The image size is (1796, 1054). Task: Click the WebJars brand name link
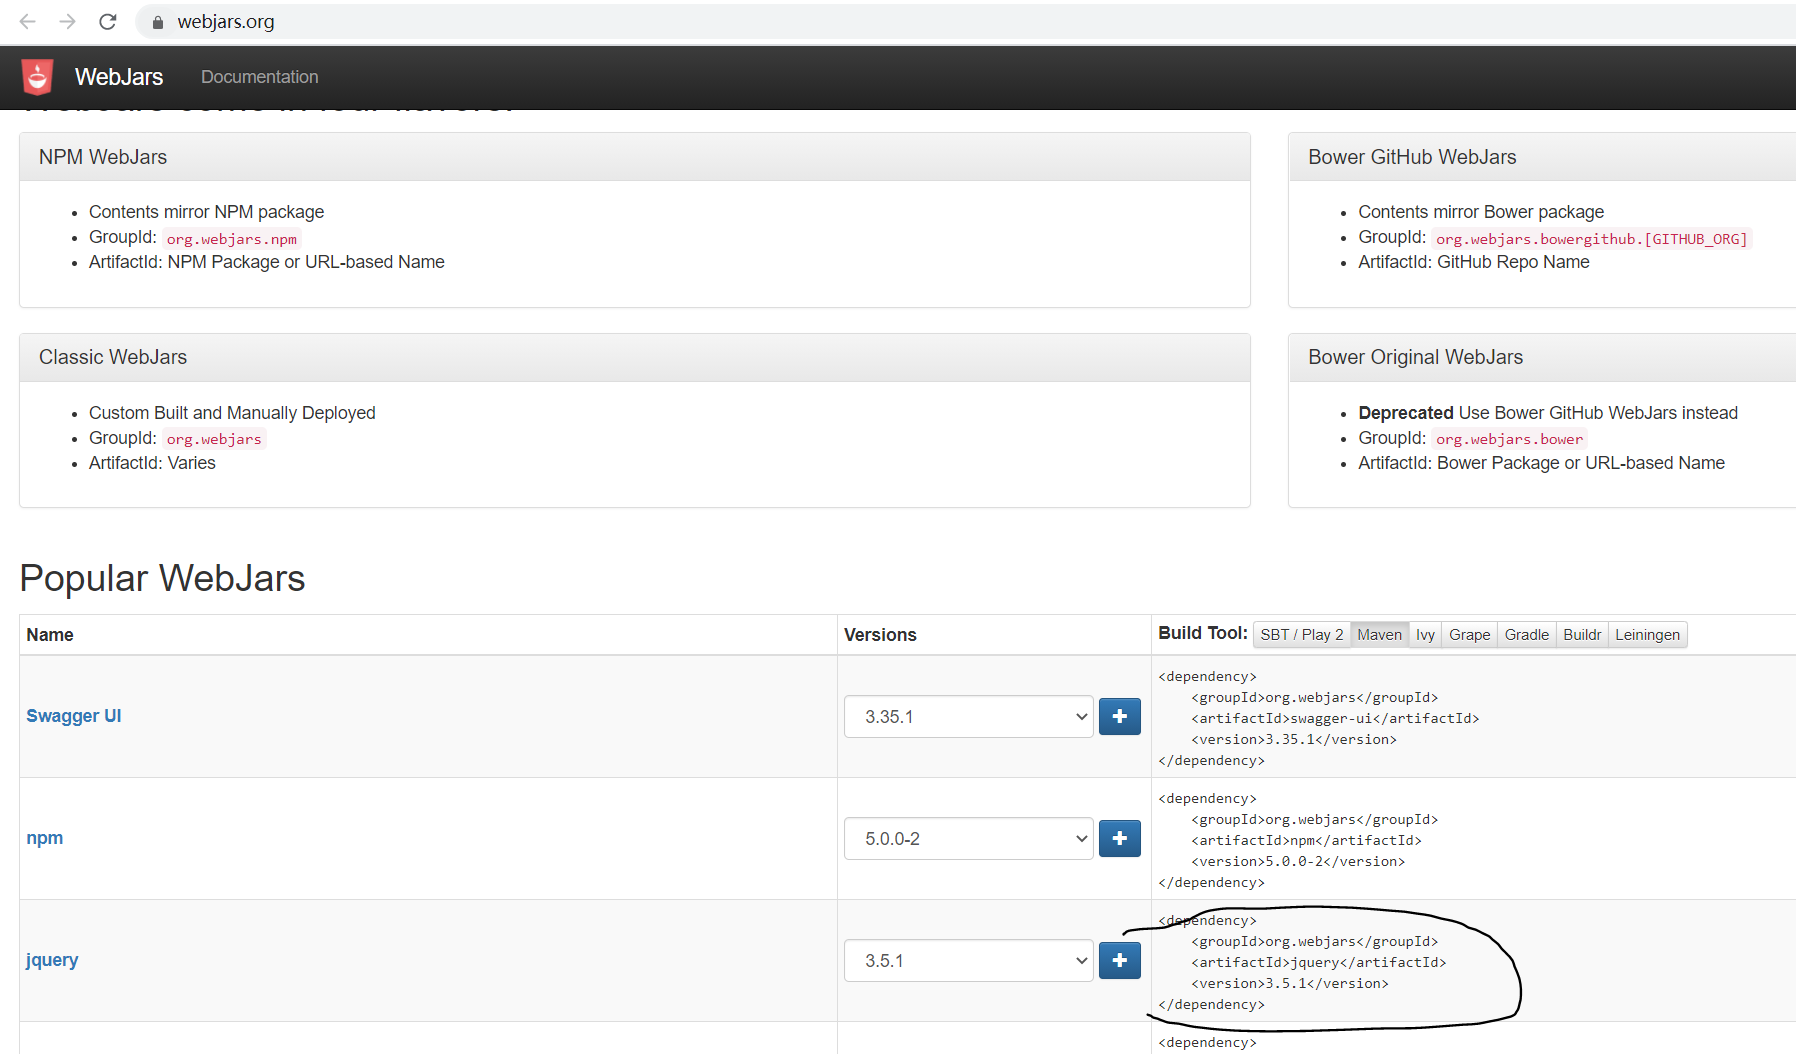coord(119,77)
